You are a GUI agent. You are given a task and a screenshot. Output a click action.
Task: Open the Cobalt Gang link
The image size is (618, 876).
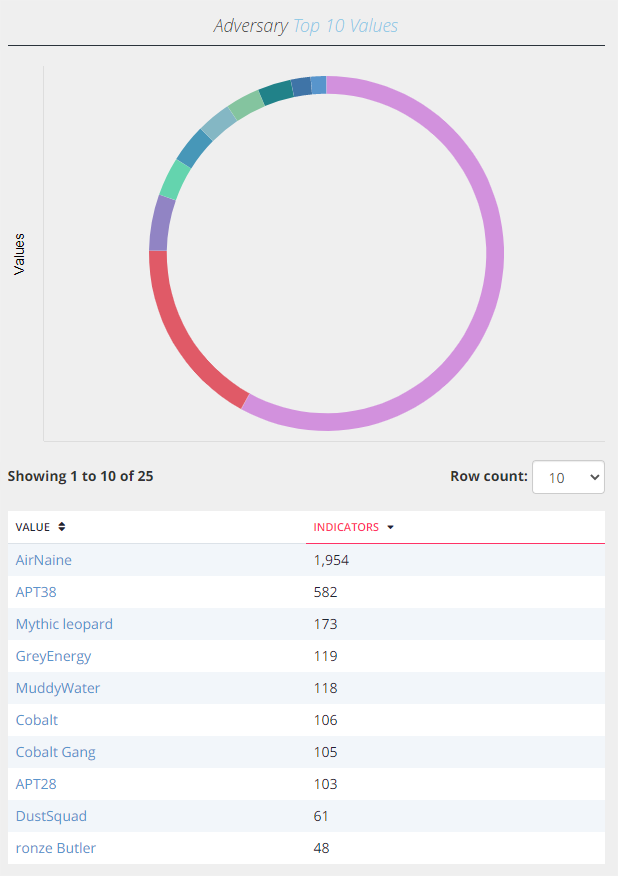pyautogui.click(x=55, y=752)
